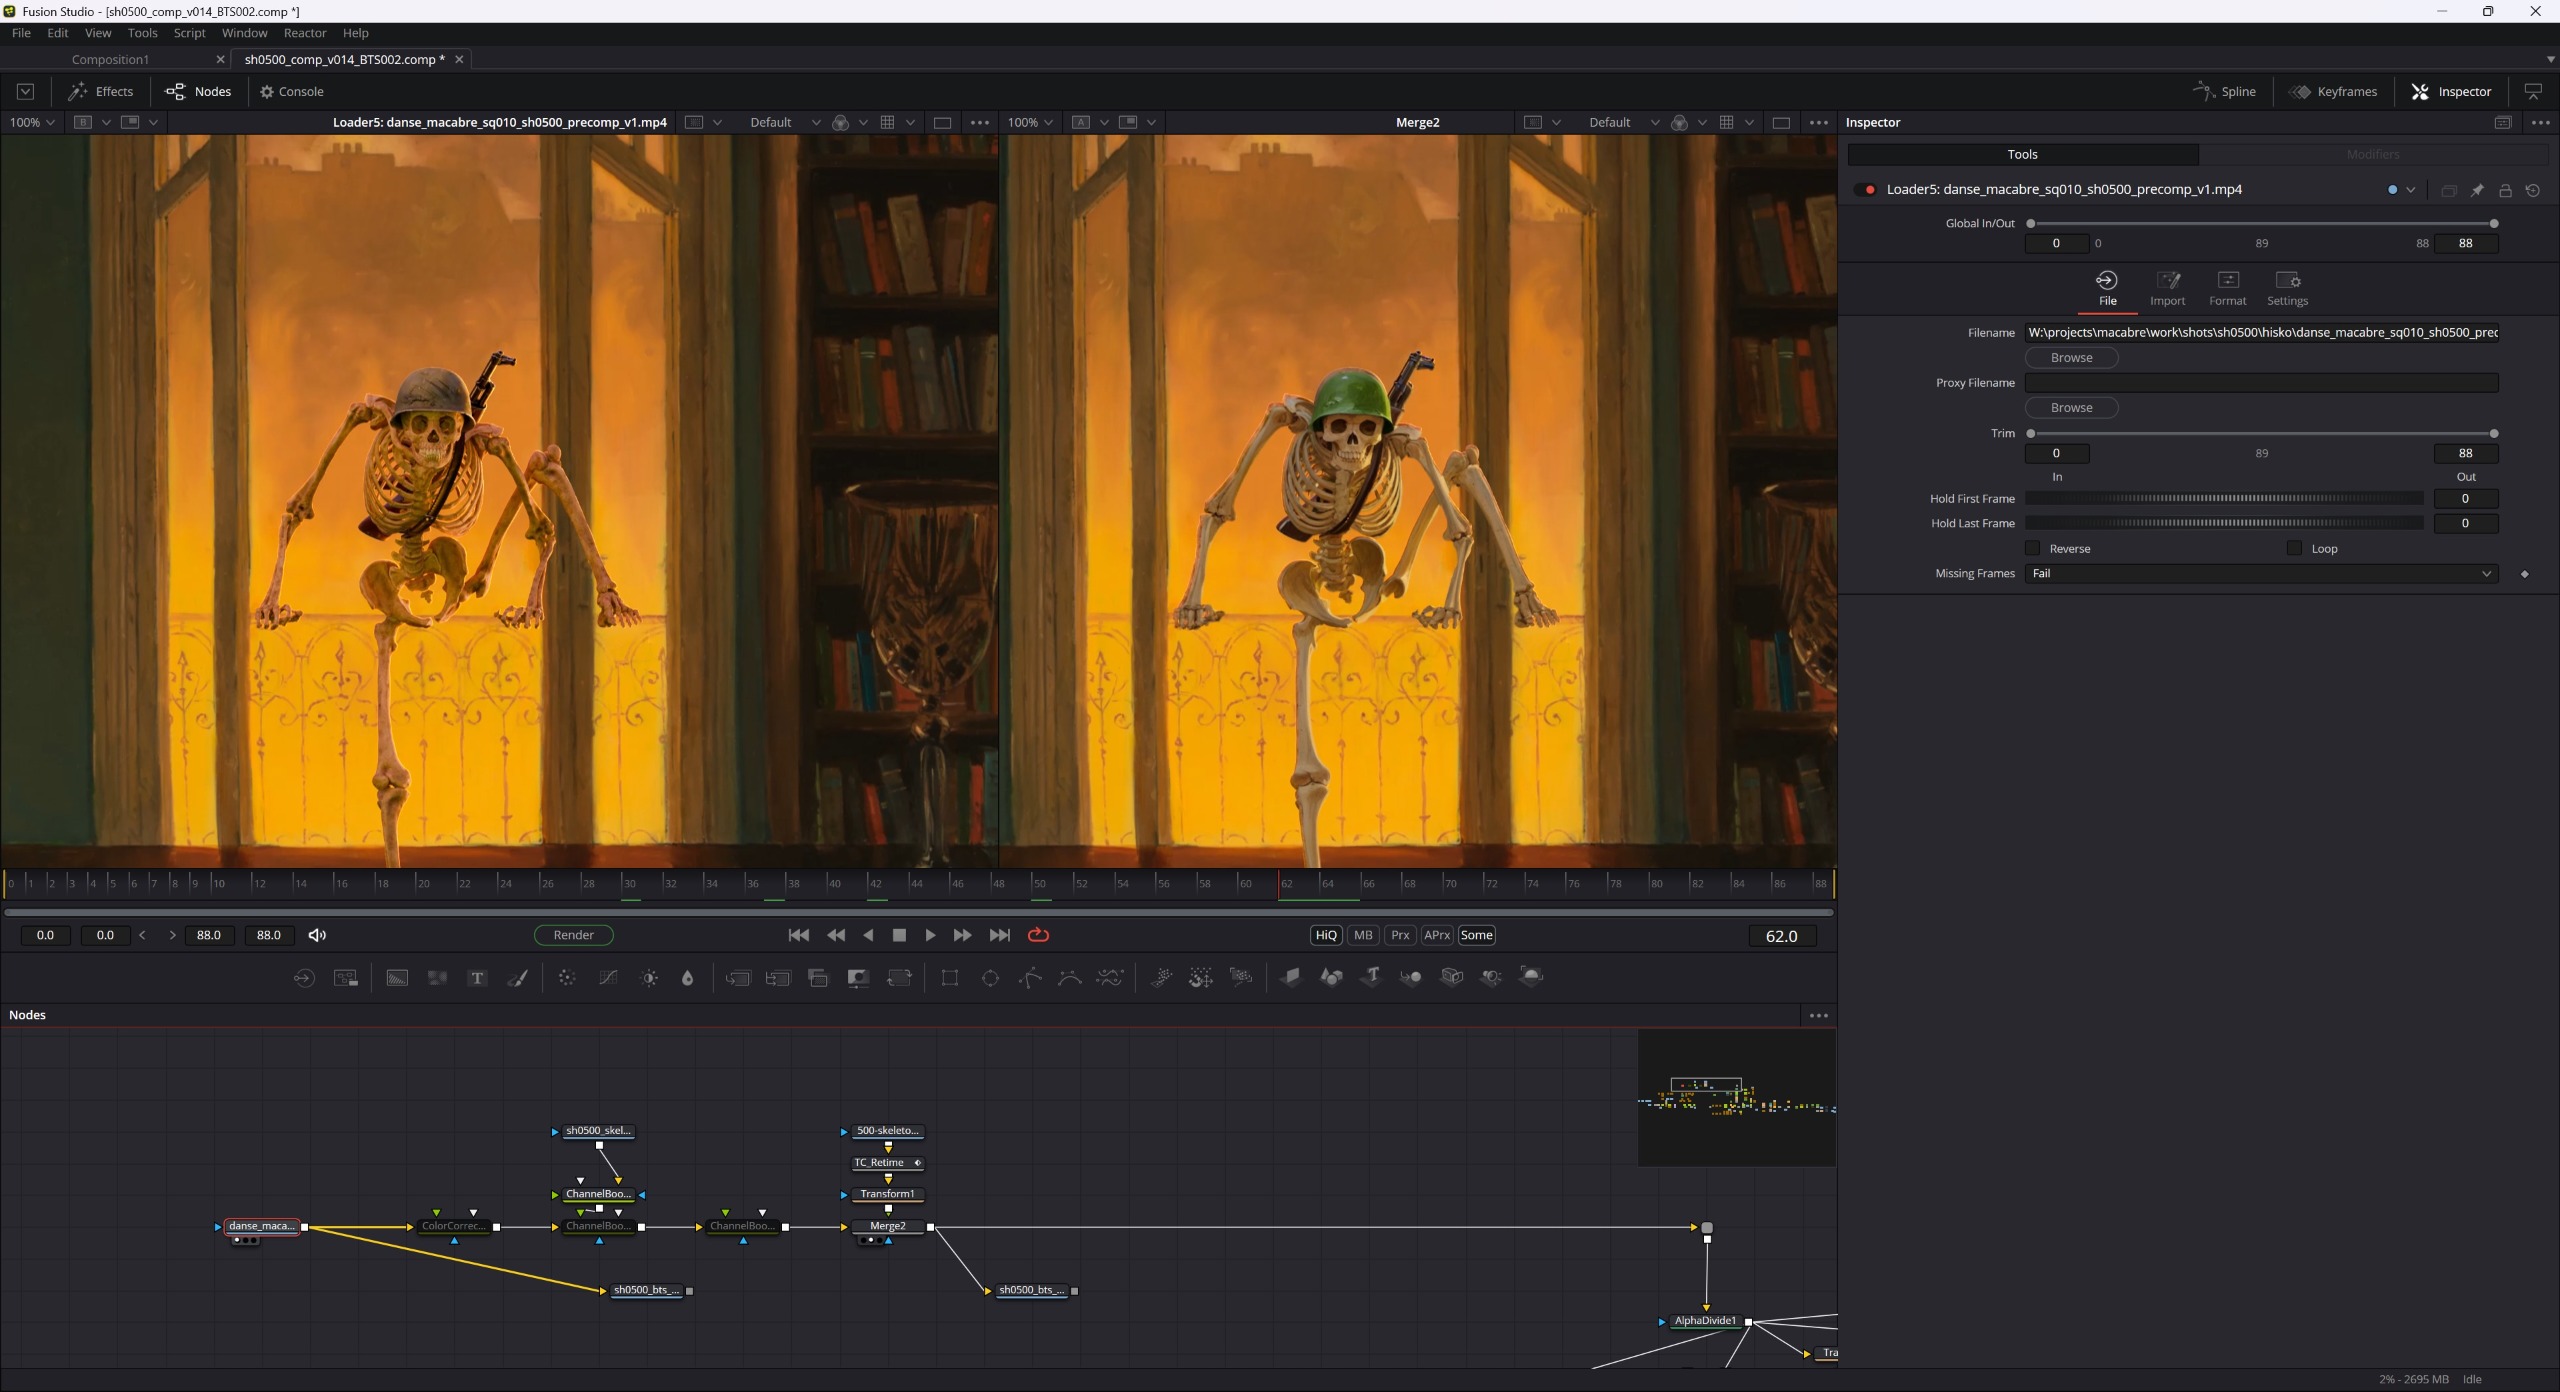Open the Spline panel
The image size is (2560, 1392).
click(x=2224, y=92)
